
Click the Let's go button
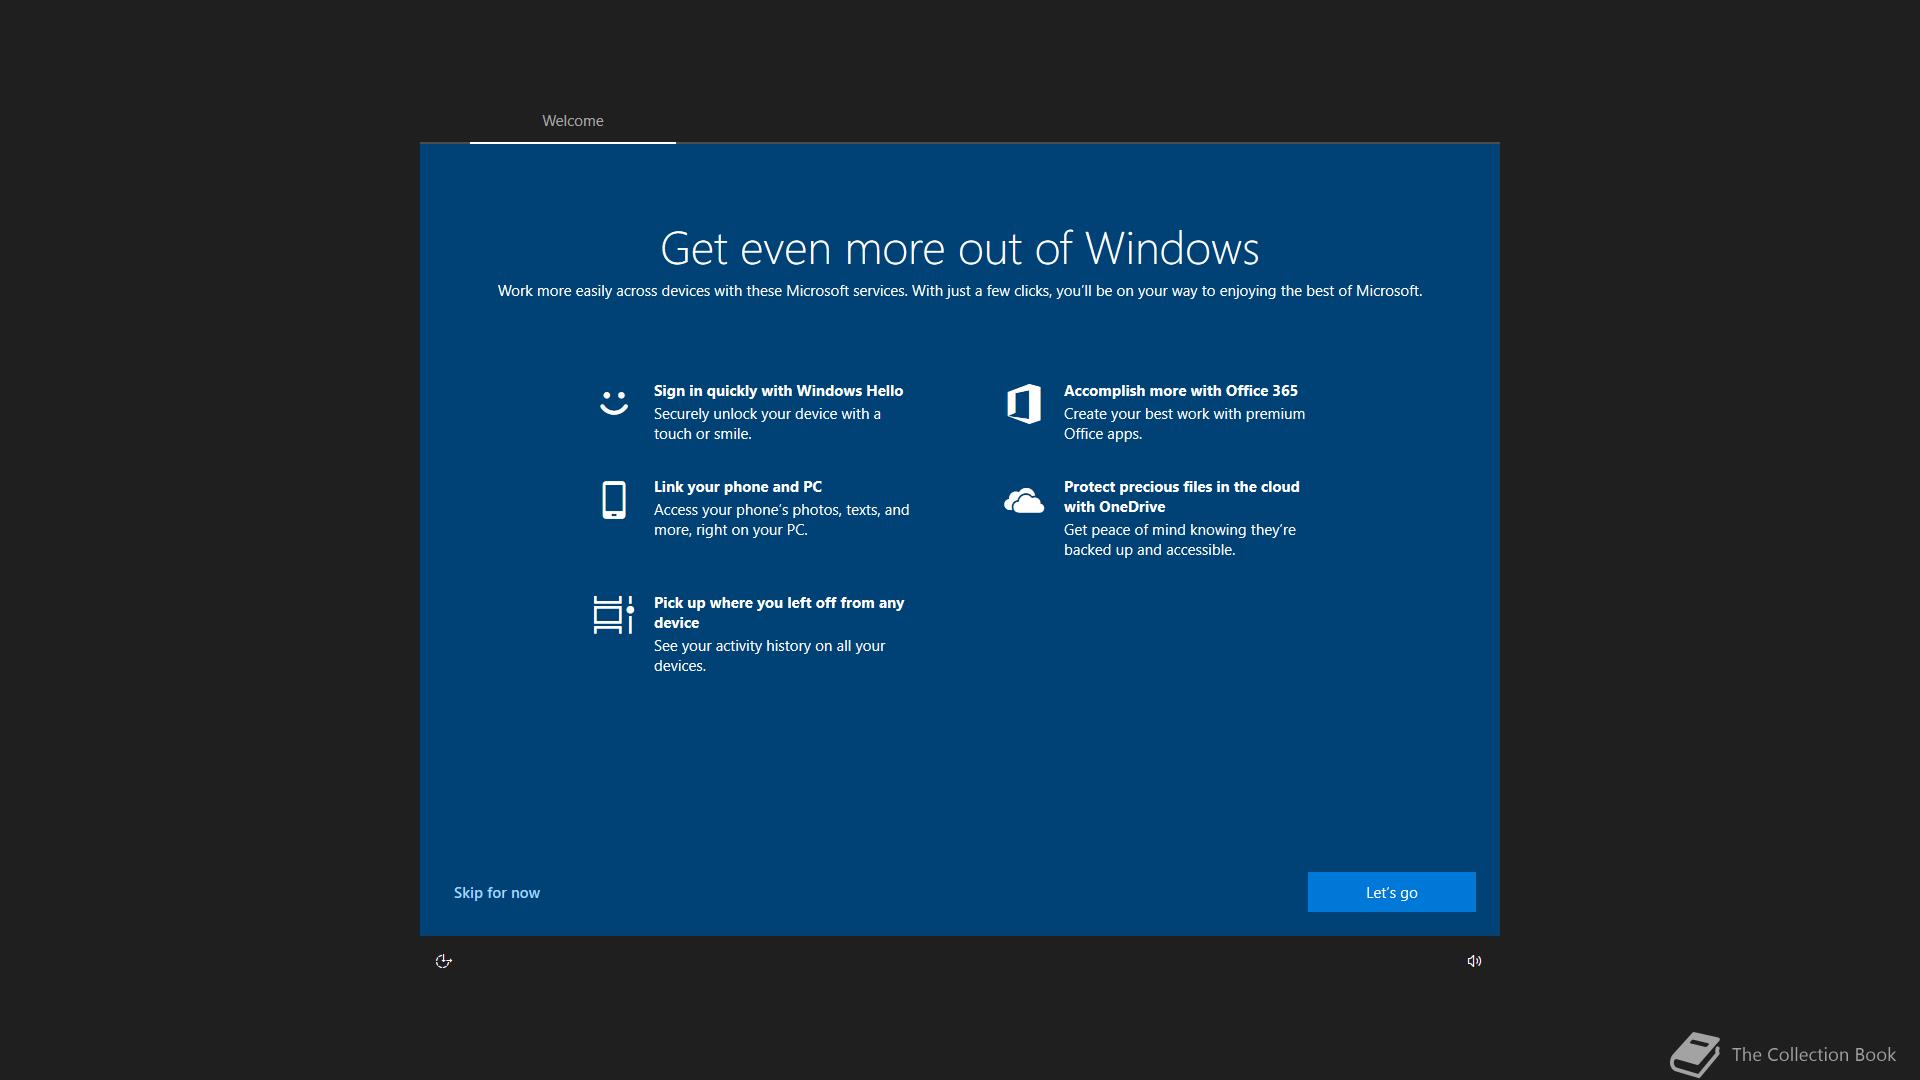(x=1392, y=892)
